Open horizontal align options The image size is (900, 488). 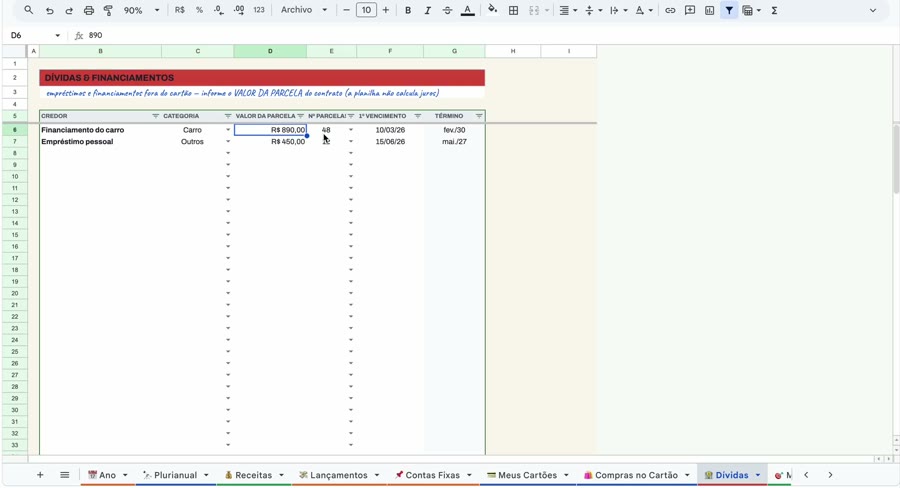tap(568, 10)
